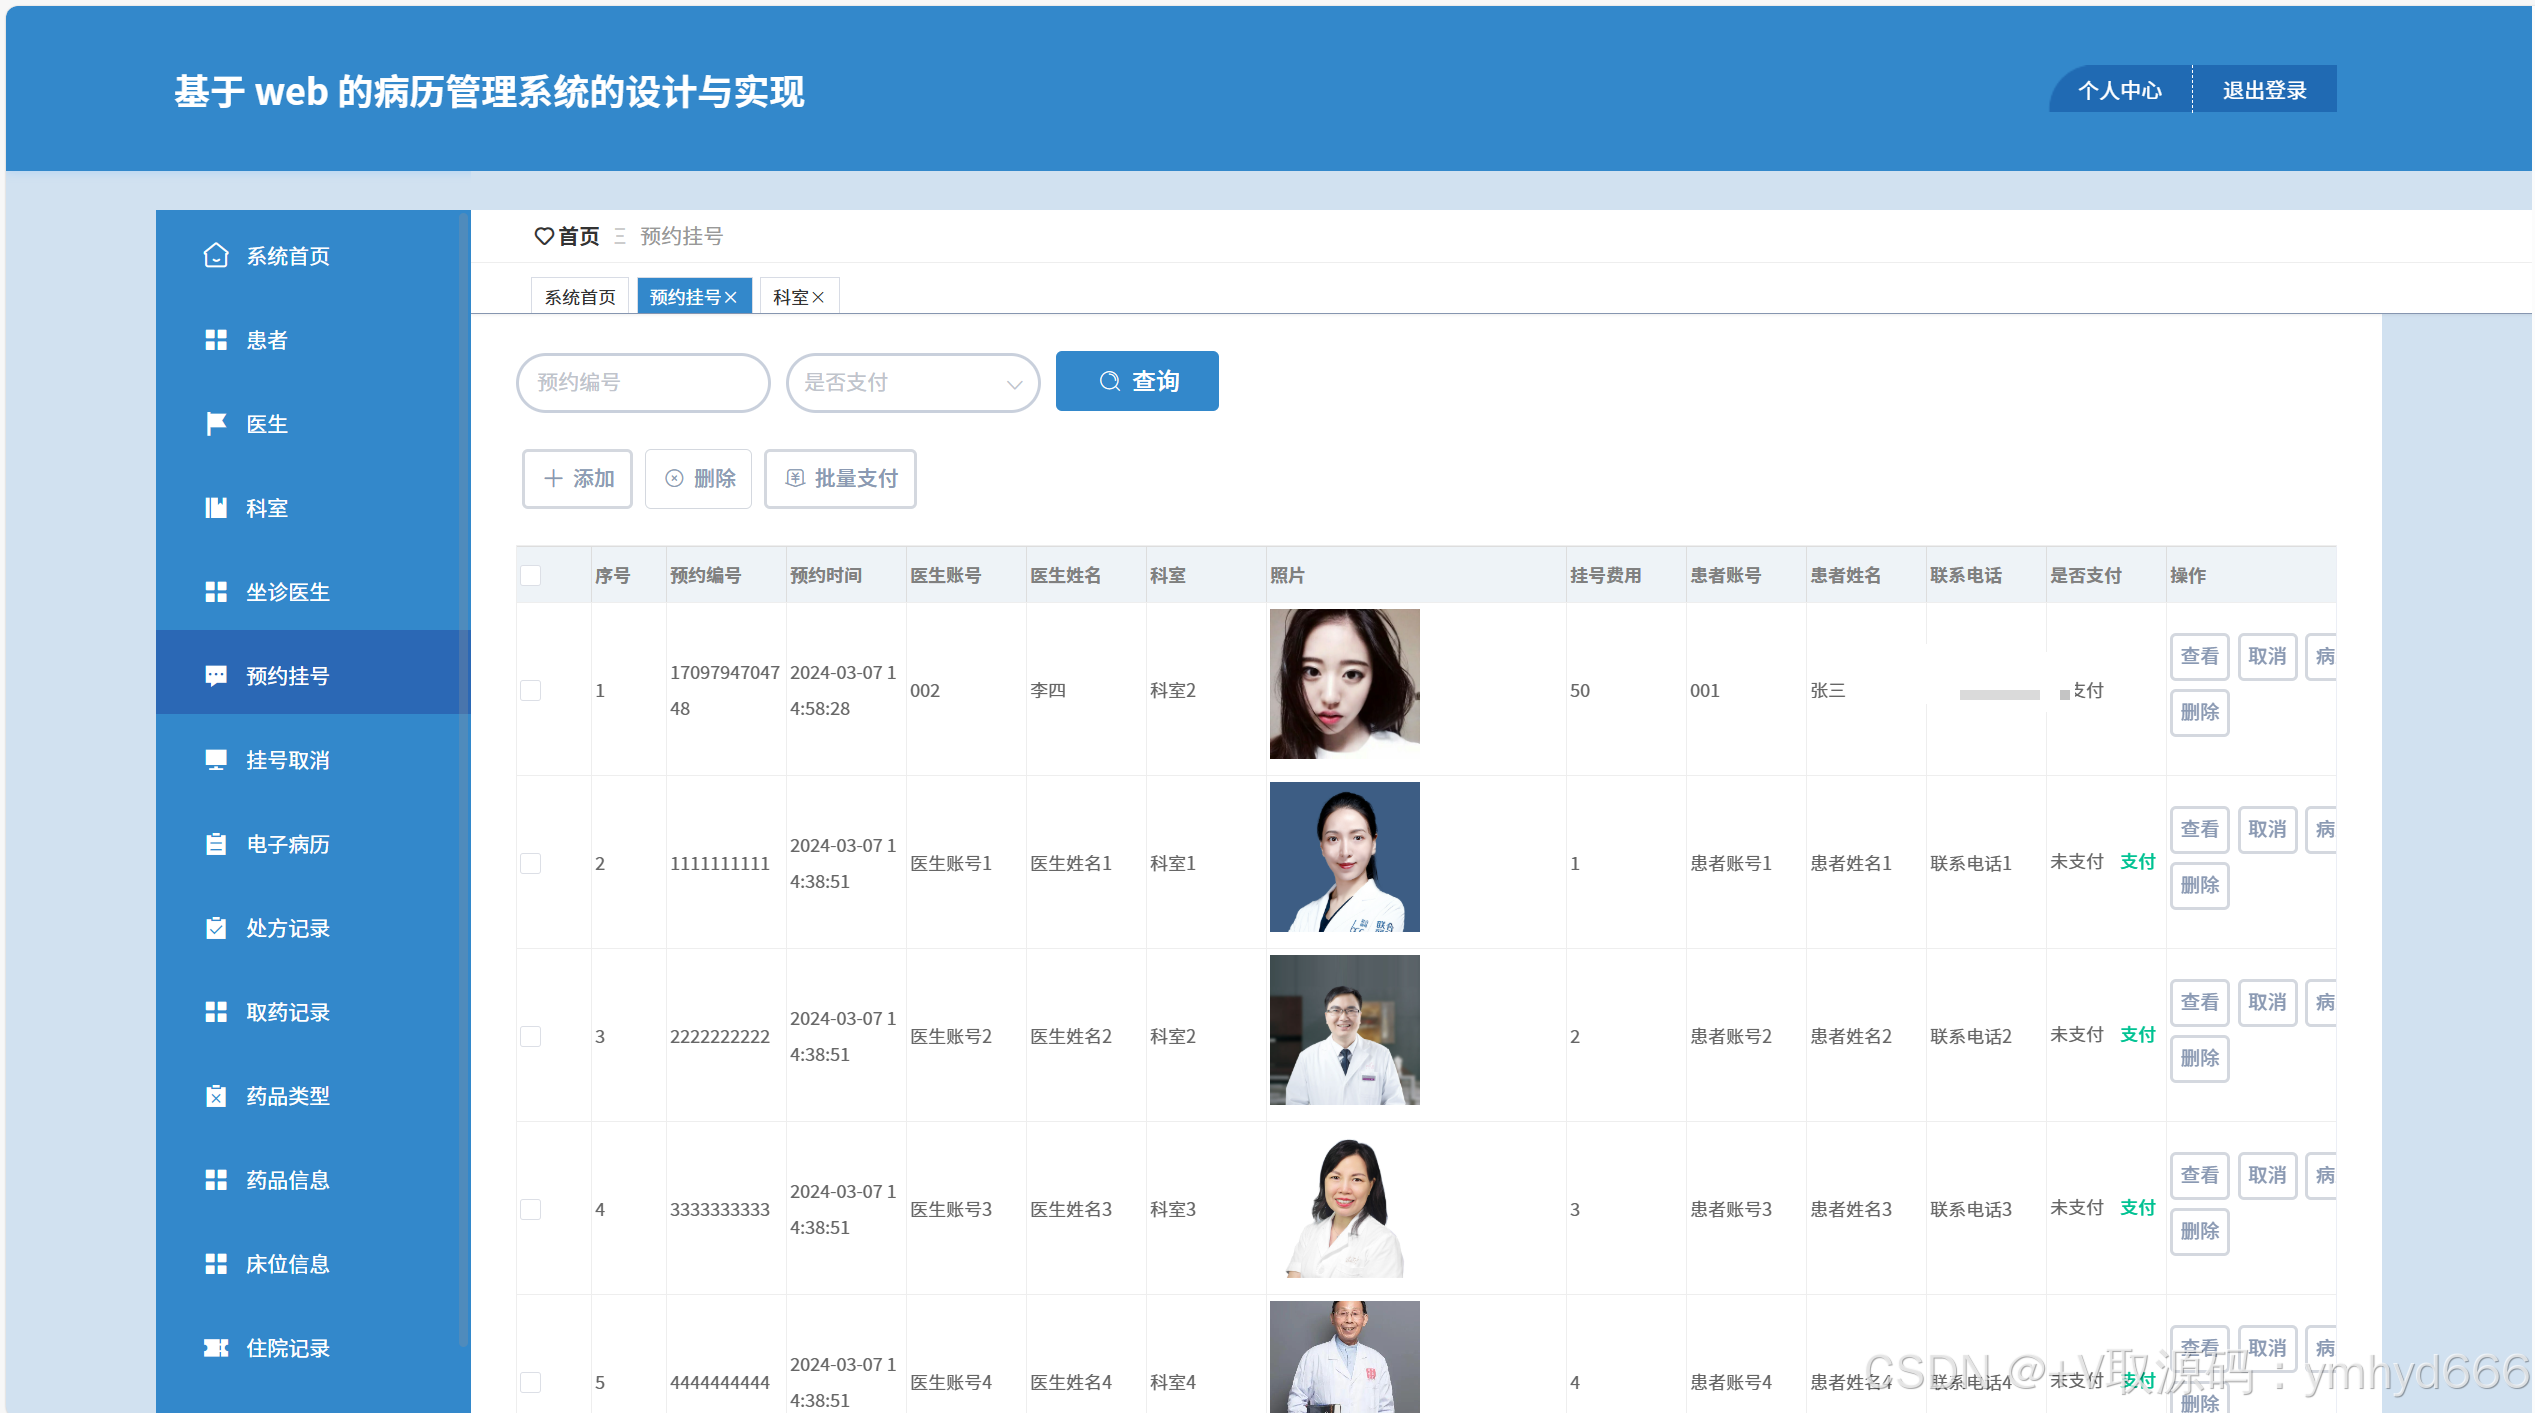
Task: Toggle the select-all checkbox in table header
Action: pyautogui.click(x=531, y=575)
